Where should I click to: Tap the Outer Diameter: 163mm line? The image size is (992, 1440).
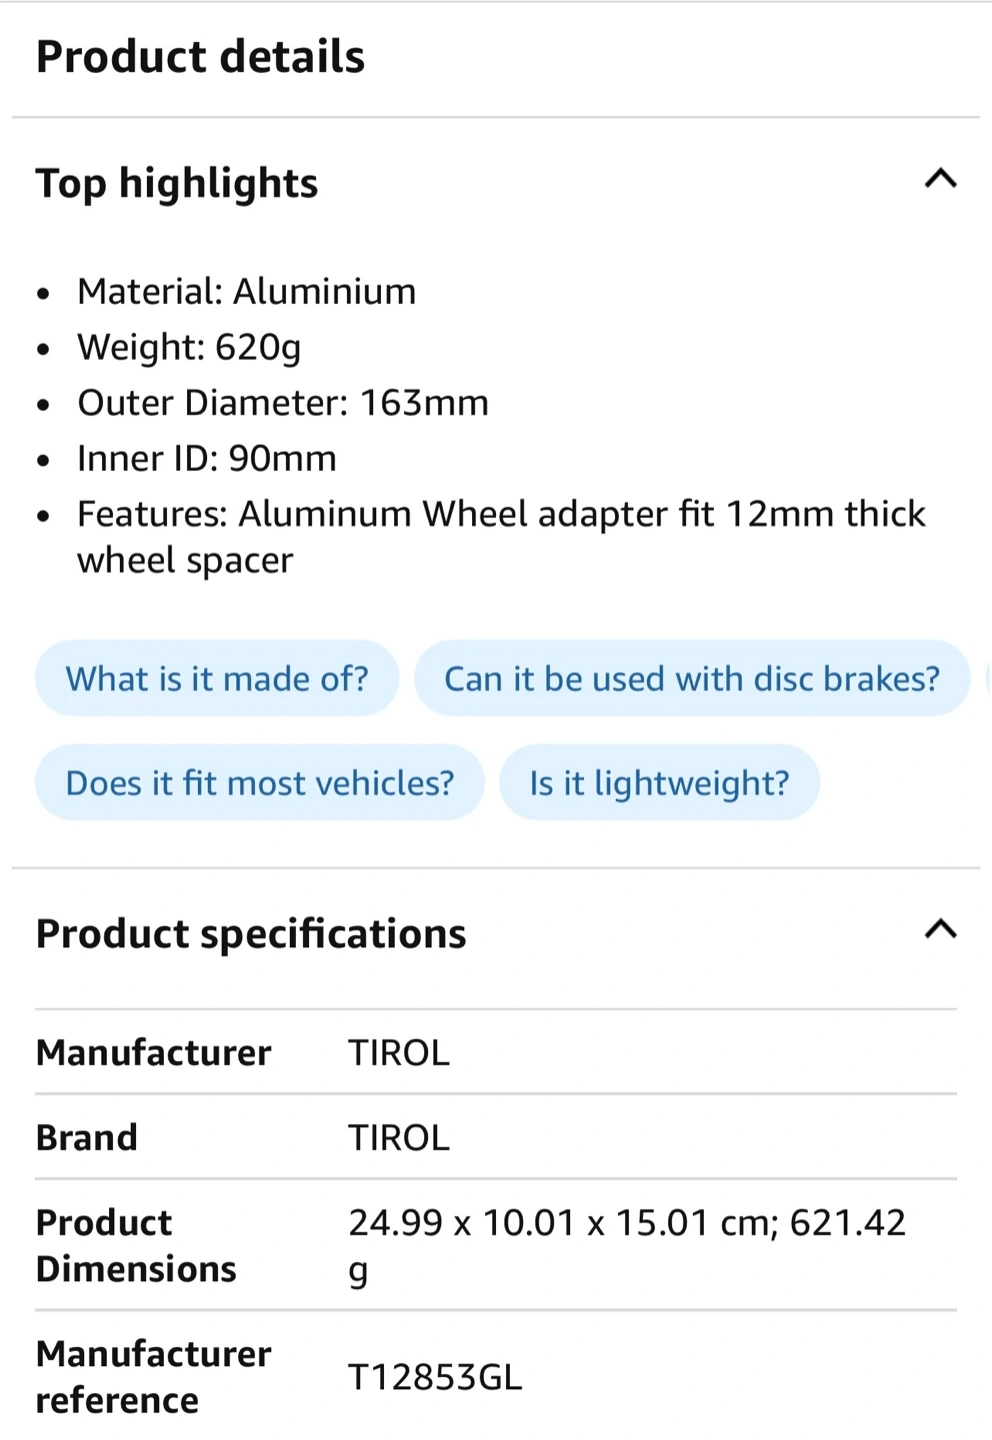tap(283, 403)
